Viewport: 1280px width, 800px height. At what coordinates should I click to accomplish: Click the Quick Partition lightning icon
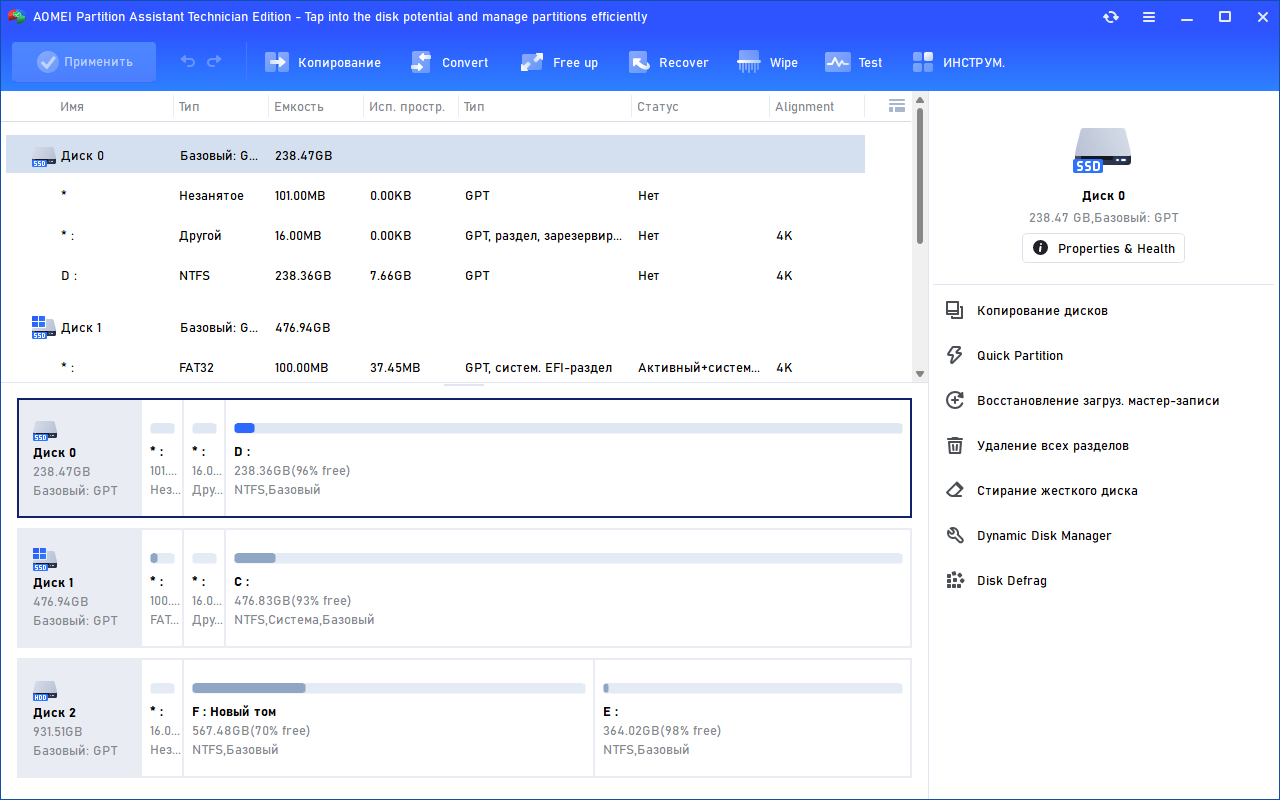[x=955, y=356]
